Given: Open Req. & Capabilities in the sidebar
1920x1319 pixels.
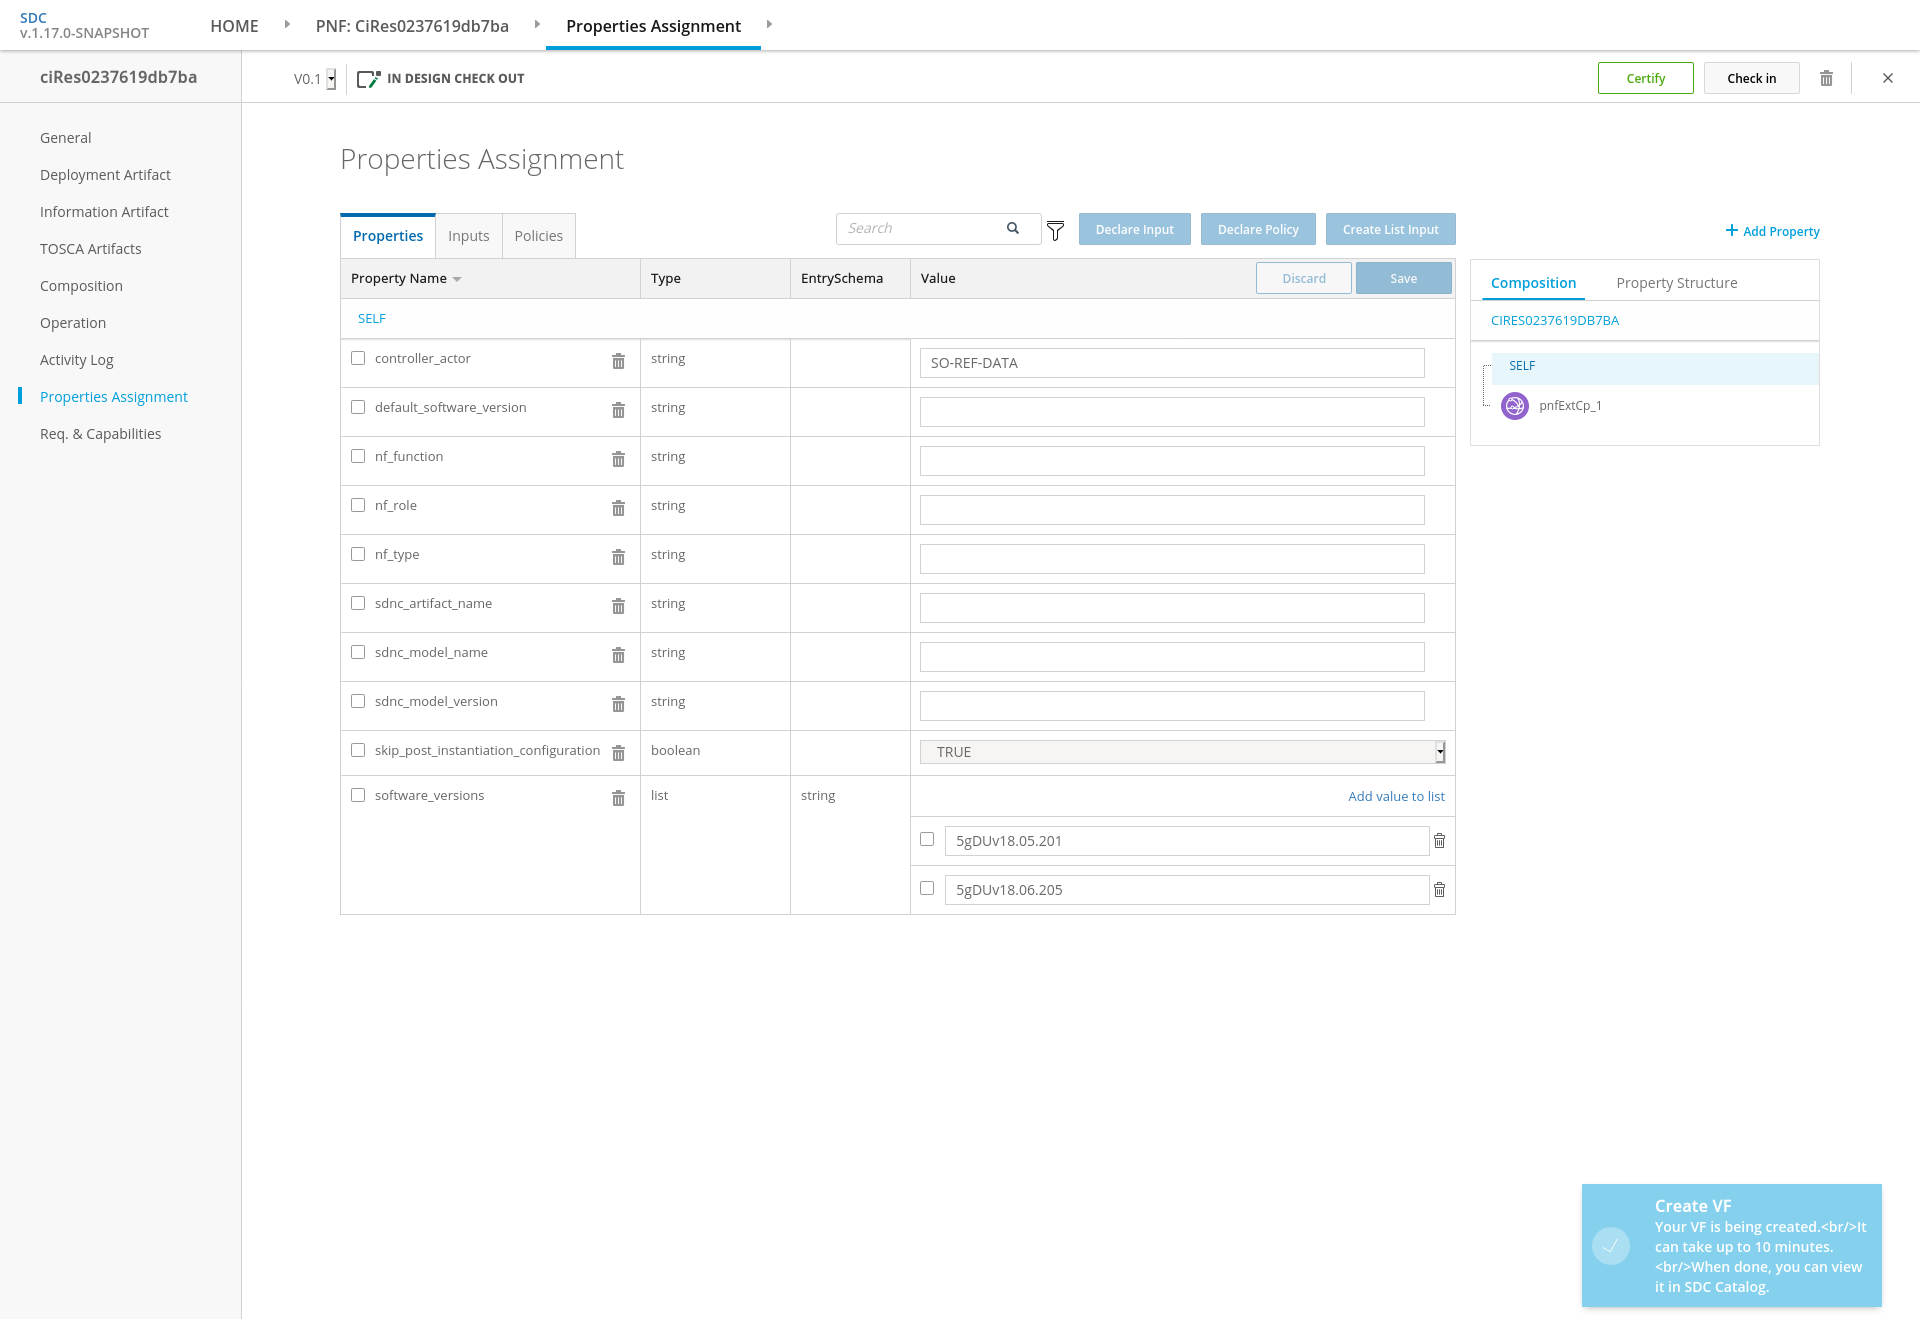Looking at the screenshot, I should [100, 434].
